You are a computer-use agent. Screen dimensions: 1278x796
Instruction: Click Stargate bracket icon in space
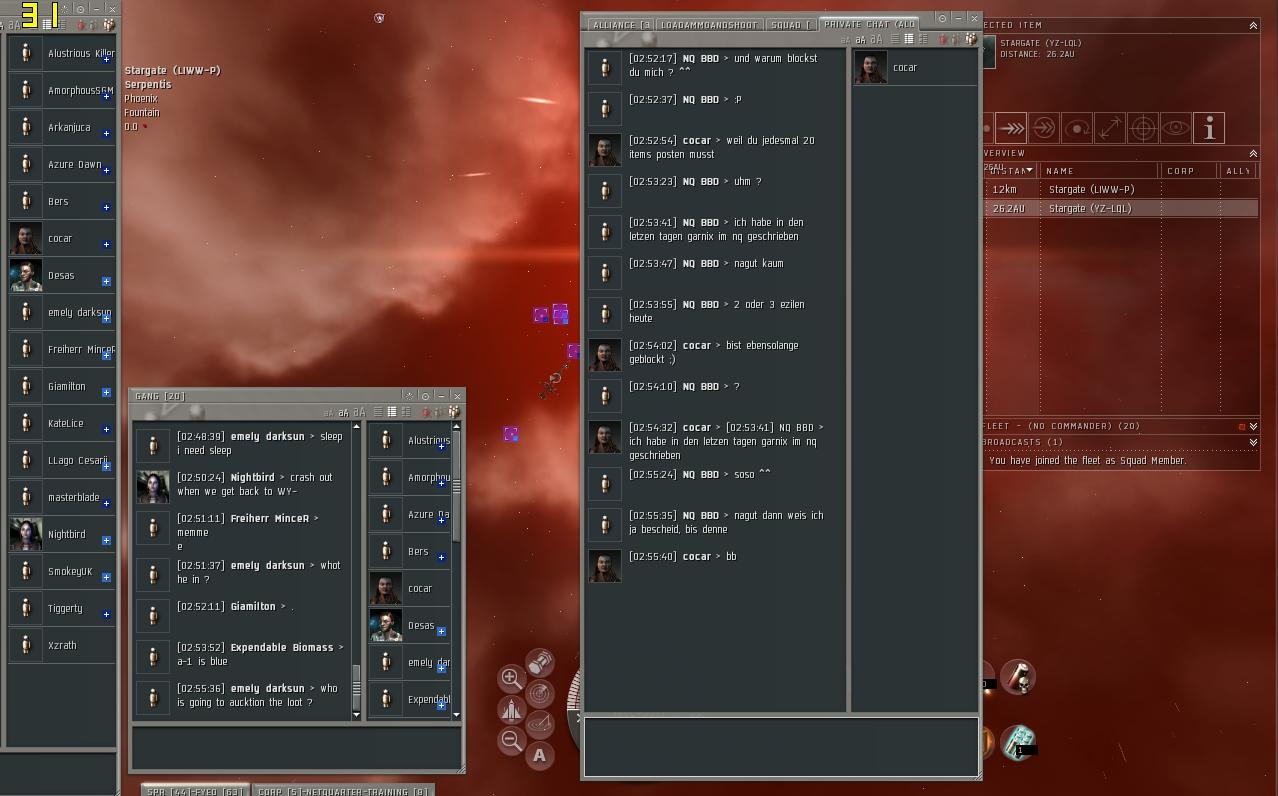click(379, 18)
